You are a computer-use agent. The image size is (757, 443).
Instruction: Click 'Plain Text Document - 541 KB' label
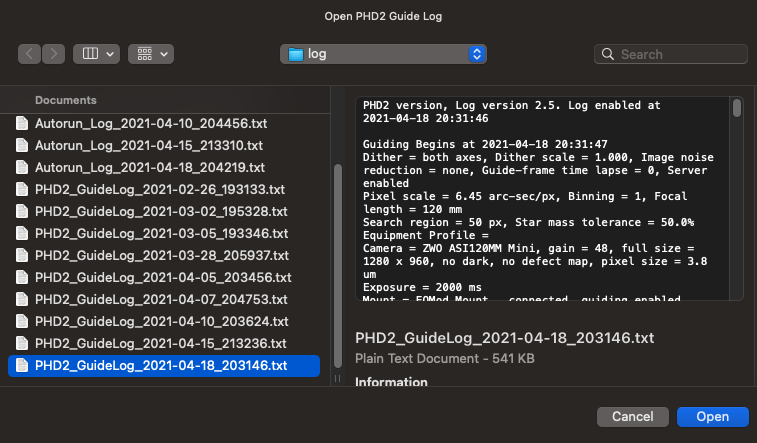click(x=445, y=359)
